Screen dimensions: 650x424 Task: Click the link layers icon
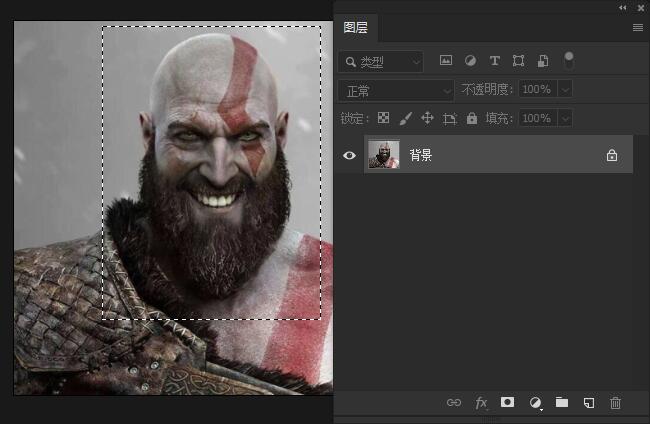tap(454, 402)
